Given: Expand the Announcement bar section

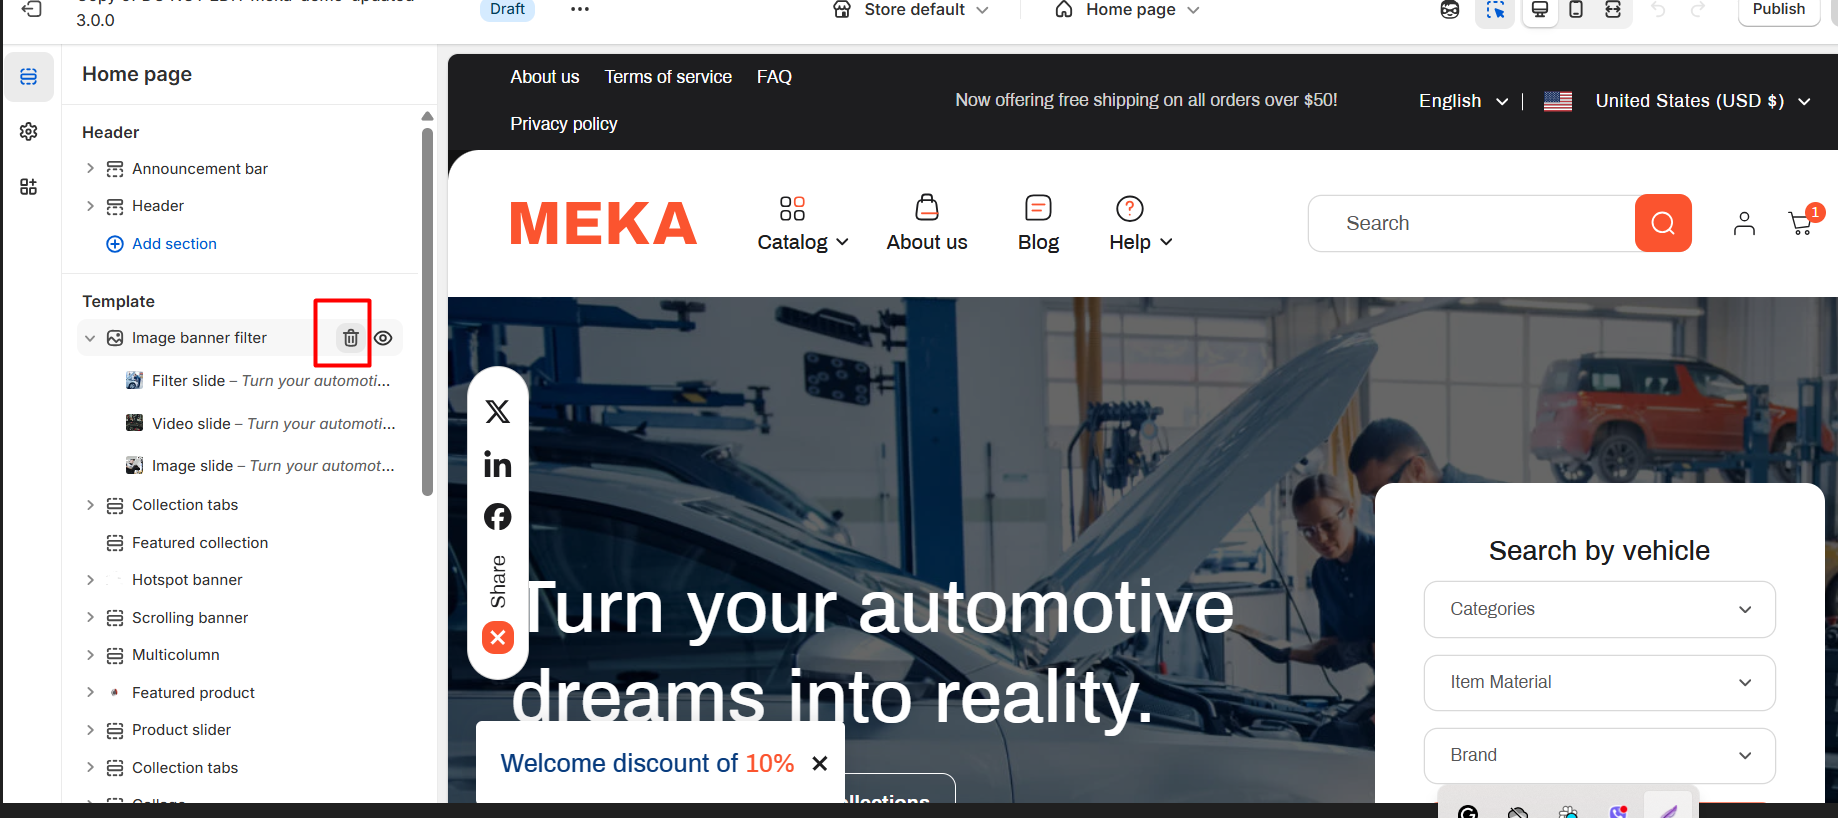Looking at the screenshot, I should 90,169.
